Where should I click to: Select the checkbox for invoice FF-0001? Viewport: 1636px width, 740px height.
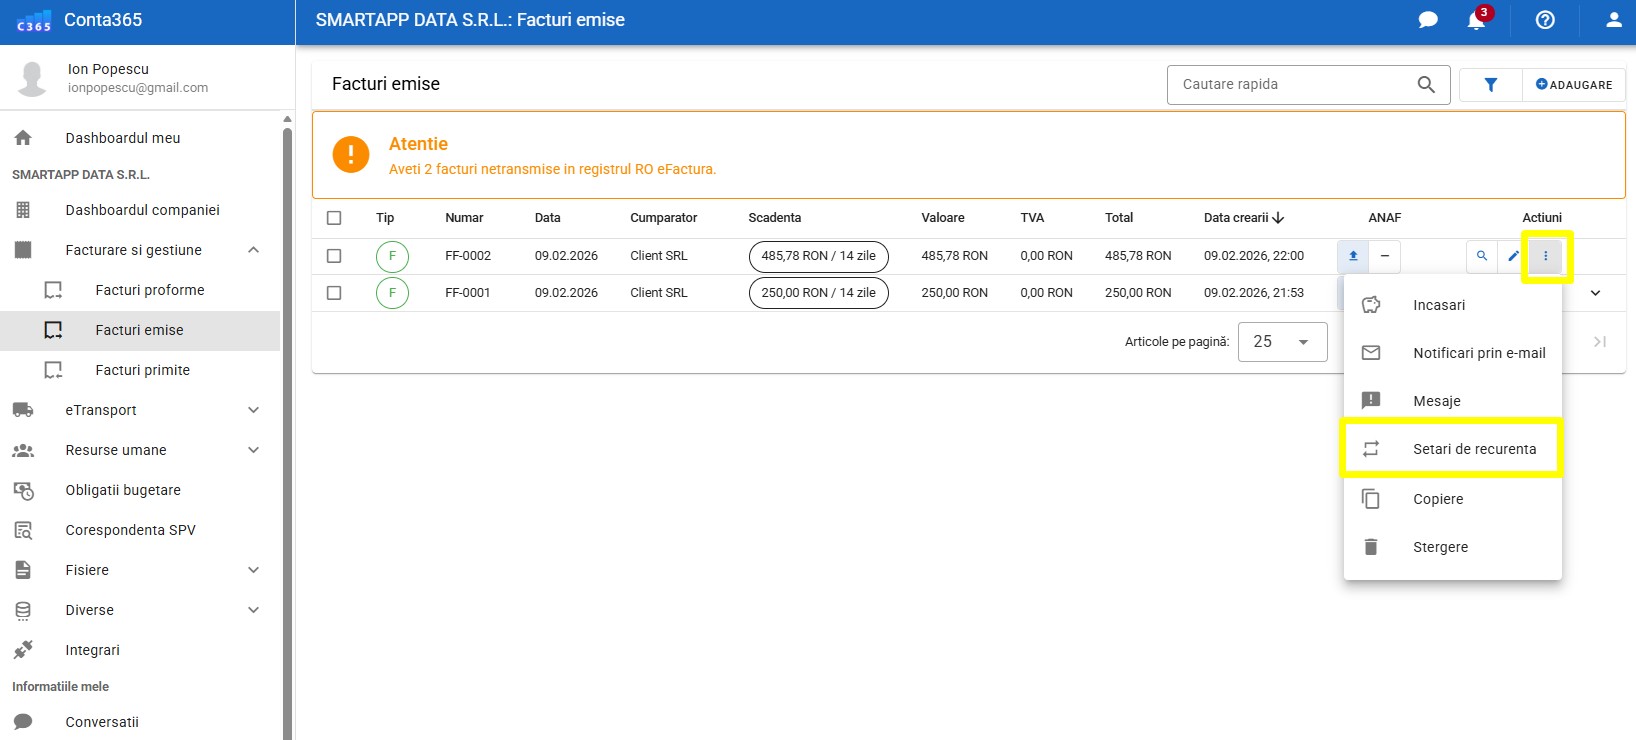[x=334, y=293]
